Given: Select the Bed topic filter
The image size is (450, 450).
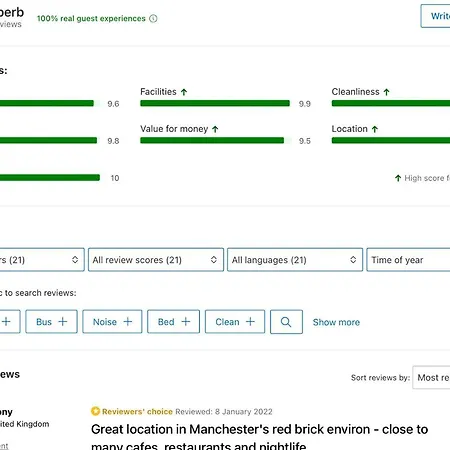Looking at the screenshot, I should (x=173, y=322).
